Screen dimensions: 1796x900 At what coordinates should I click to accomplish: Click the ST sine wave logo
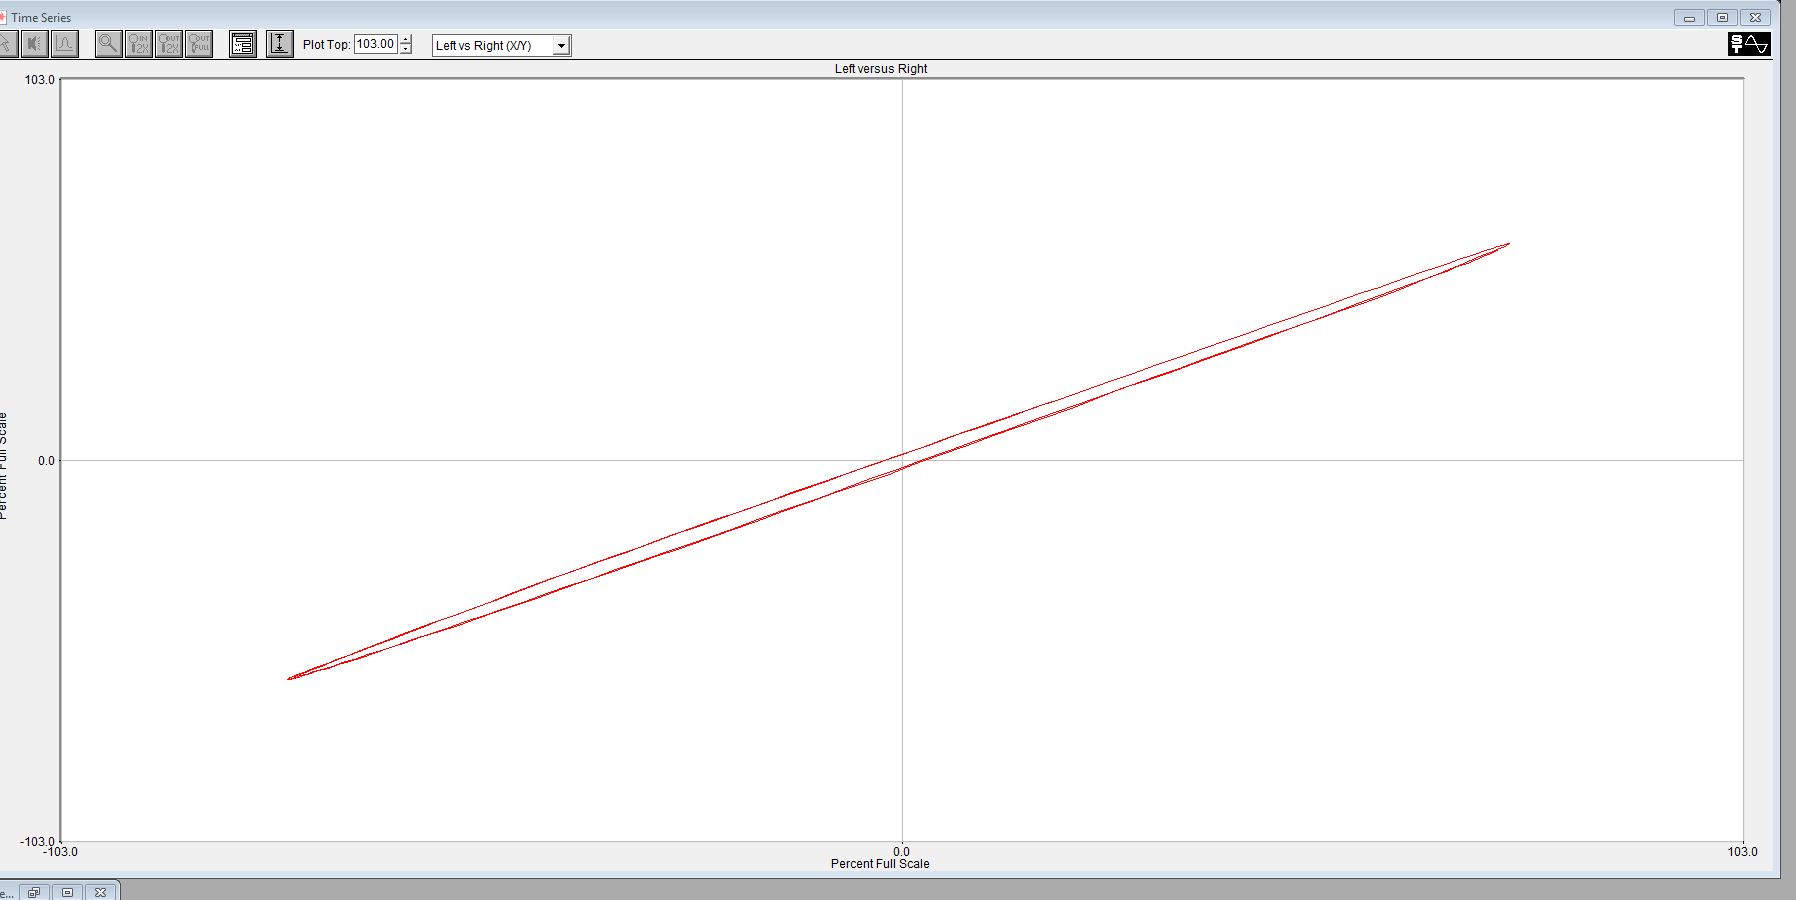1749,44
